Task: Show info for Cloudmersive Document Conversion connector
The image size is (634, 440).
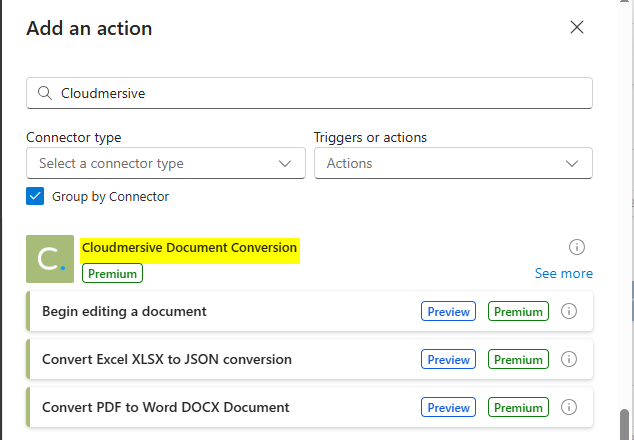Action: 577,247
